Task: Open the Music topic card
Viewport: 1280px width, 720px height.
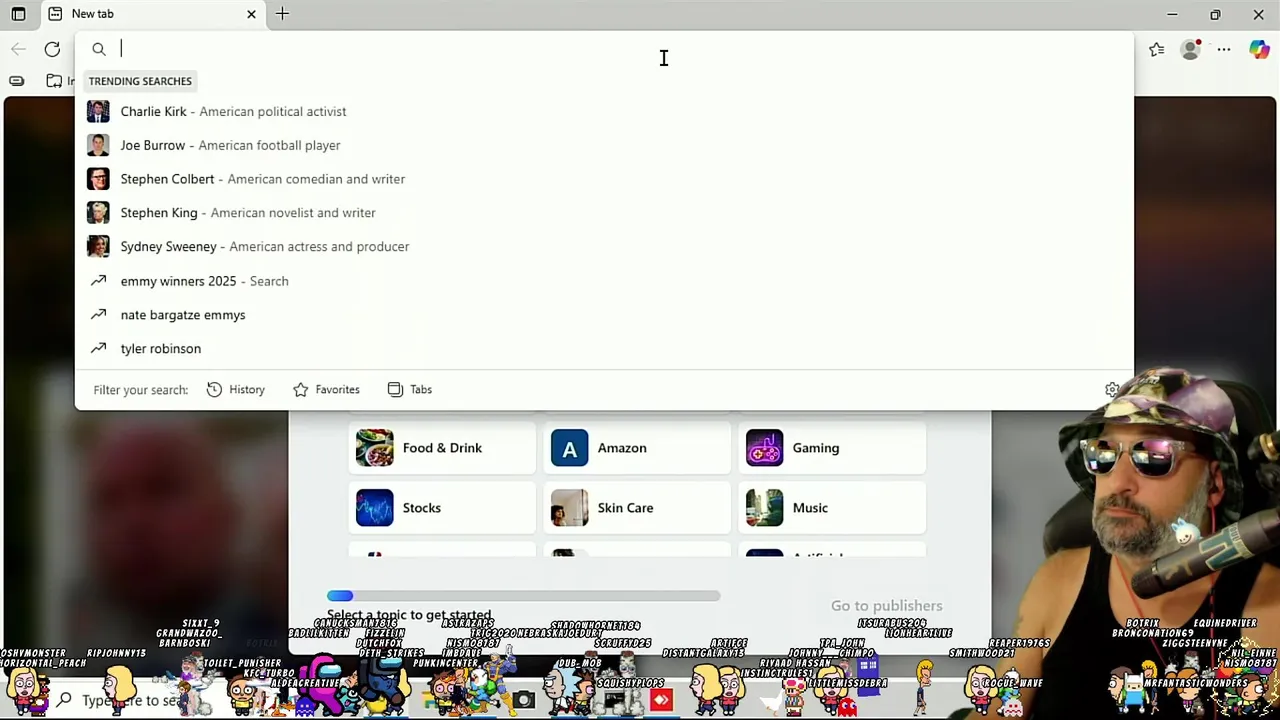Action: (833, 508)
